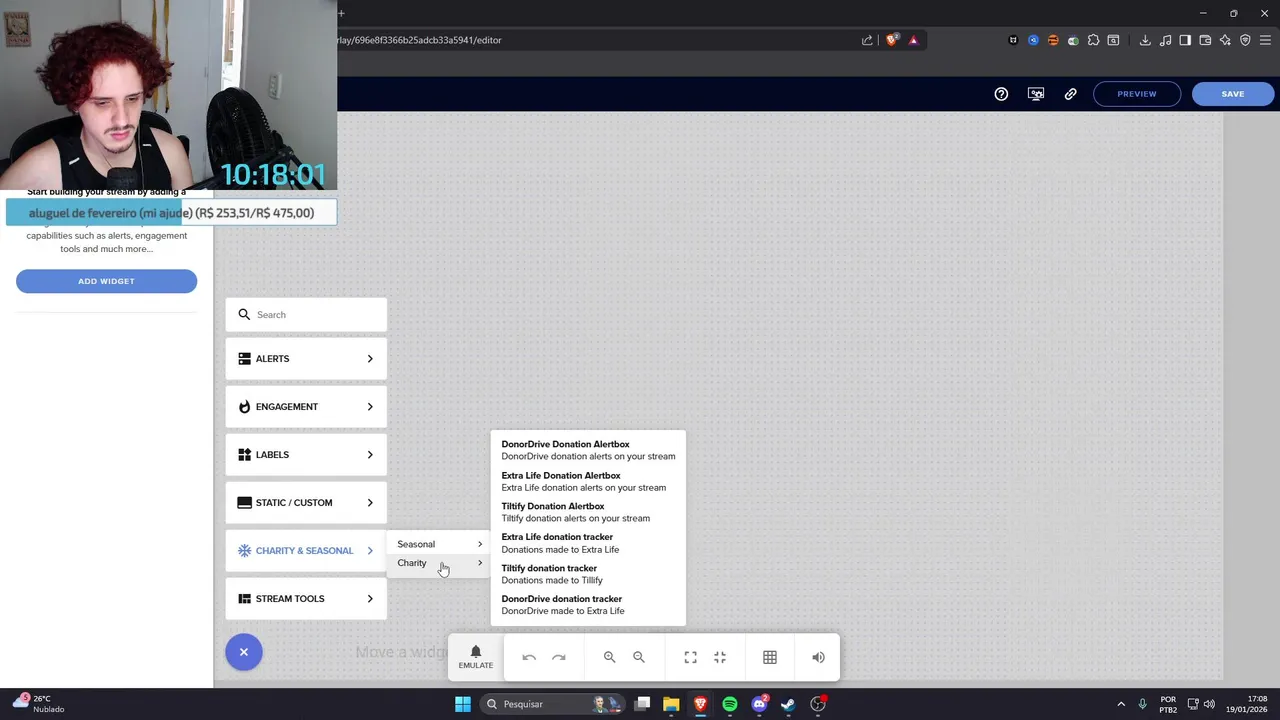Open the Seasonal submenu
Screen dimensions: 1280x720
[x=439, y=544]
